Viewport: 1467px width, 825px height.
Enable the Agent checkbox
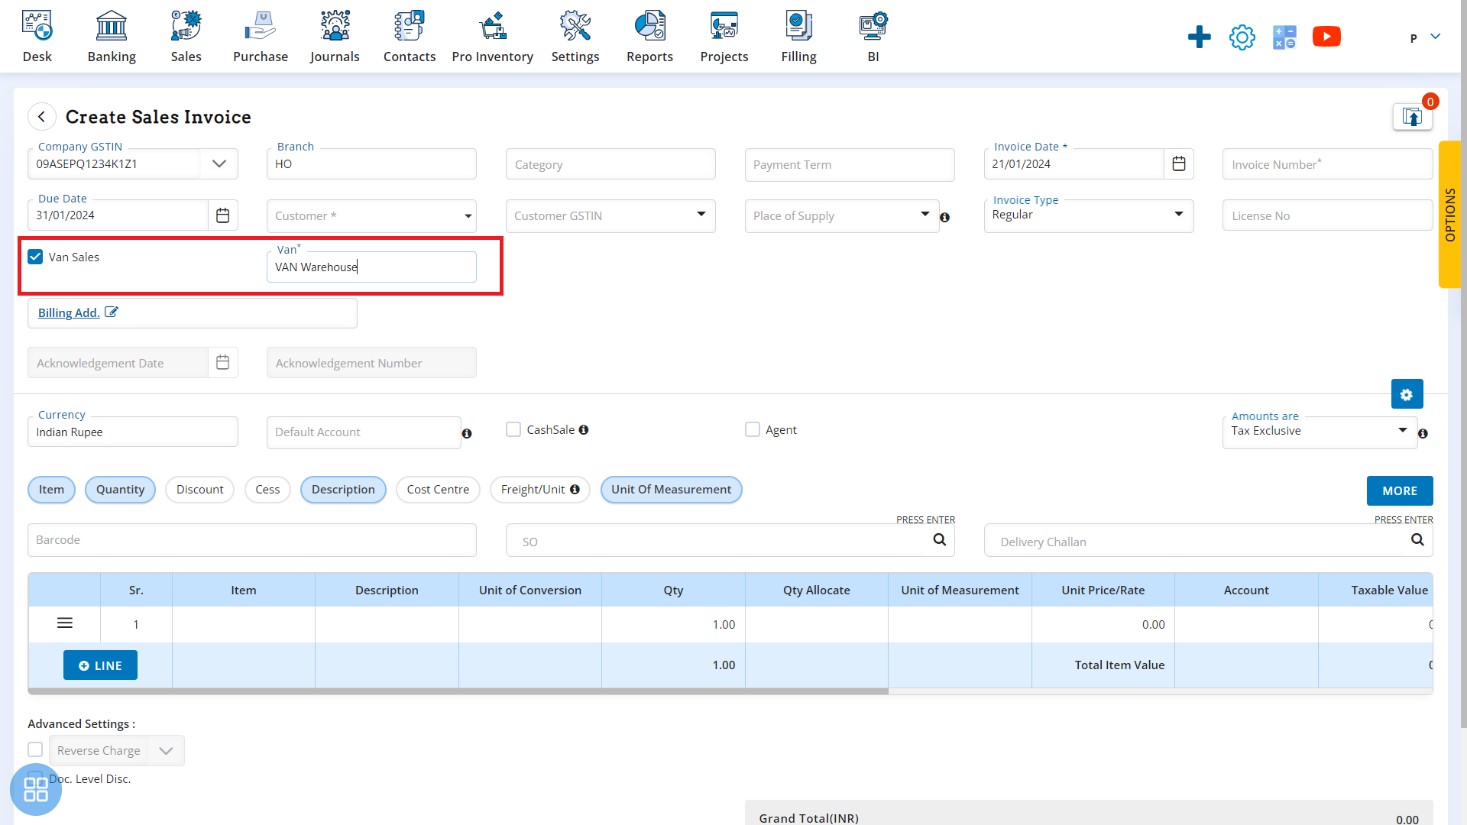click(752, 429)
